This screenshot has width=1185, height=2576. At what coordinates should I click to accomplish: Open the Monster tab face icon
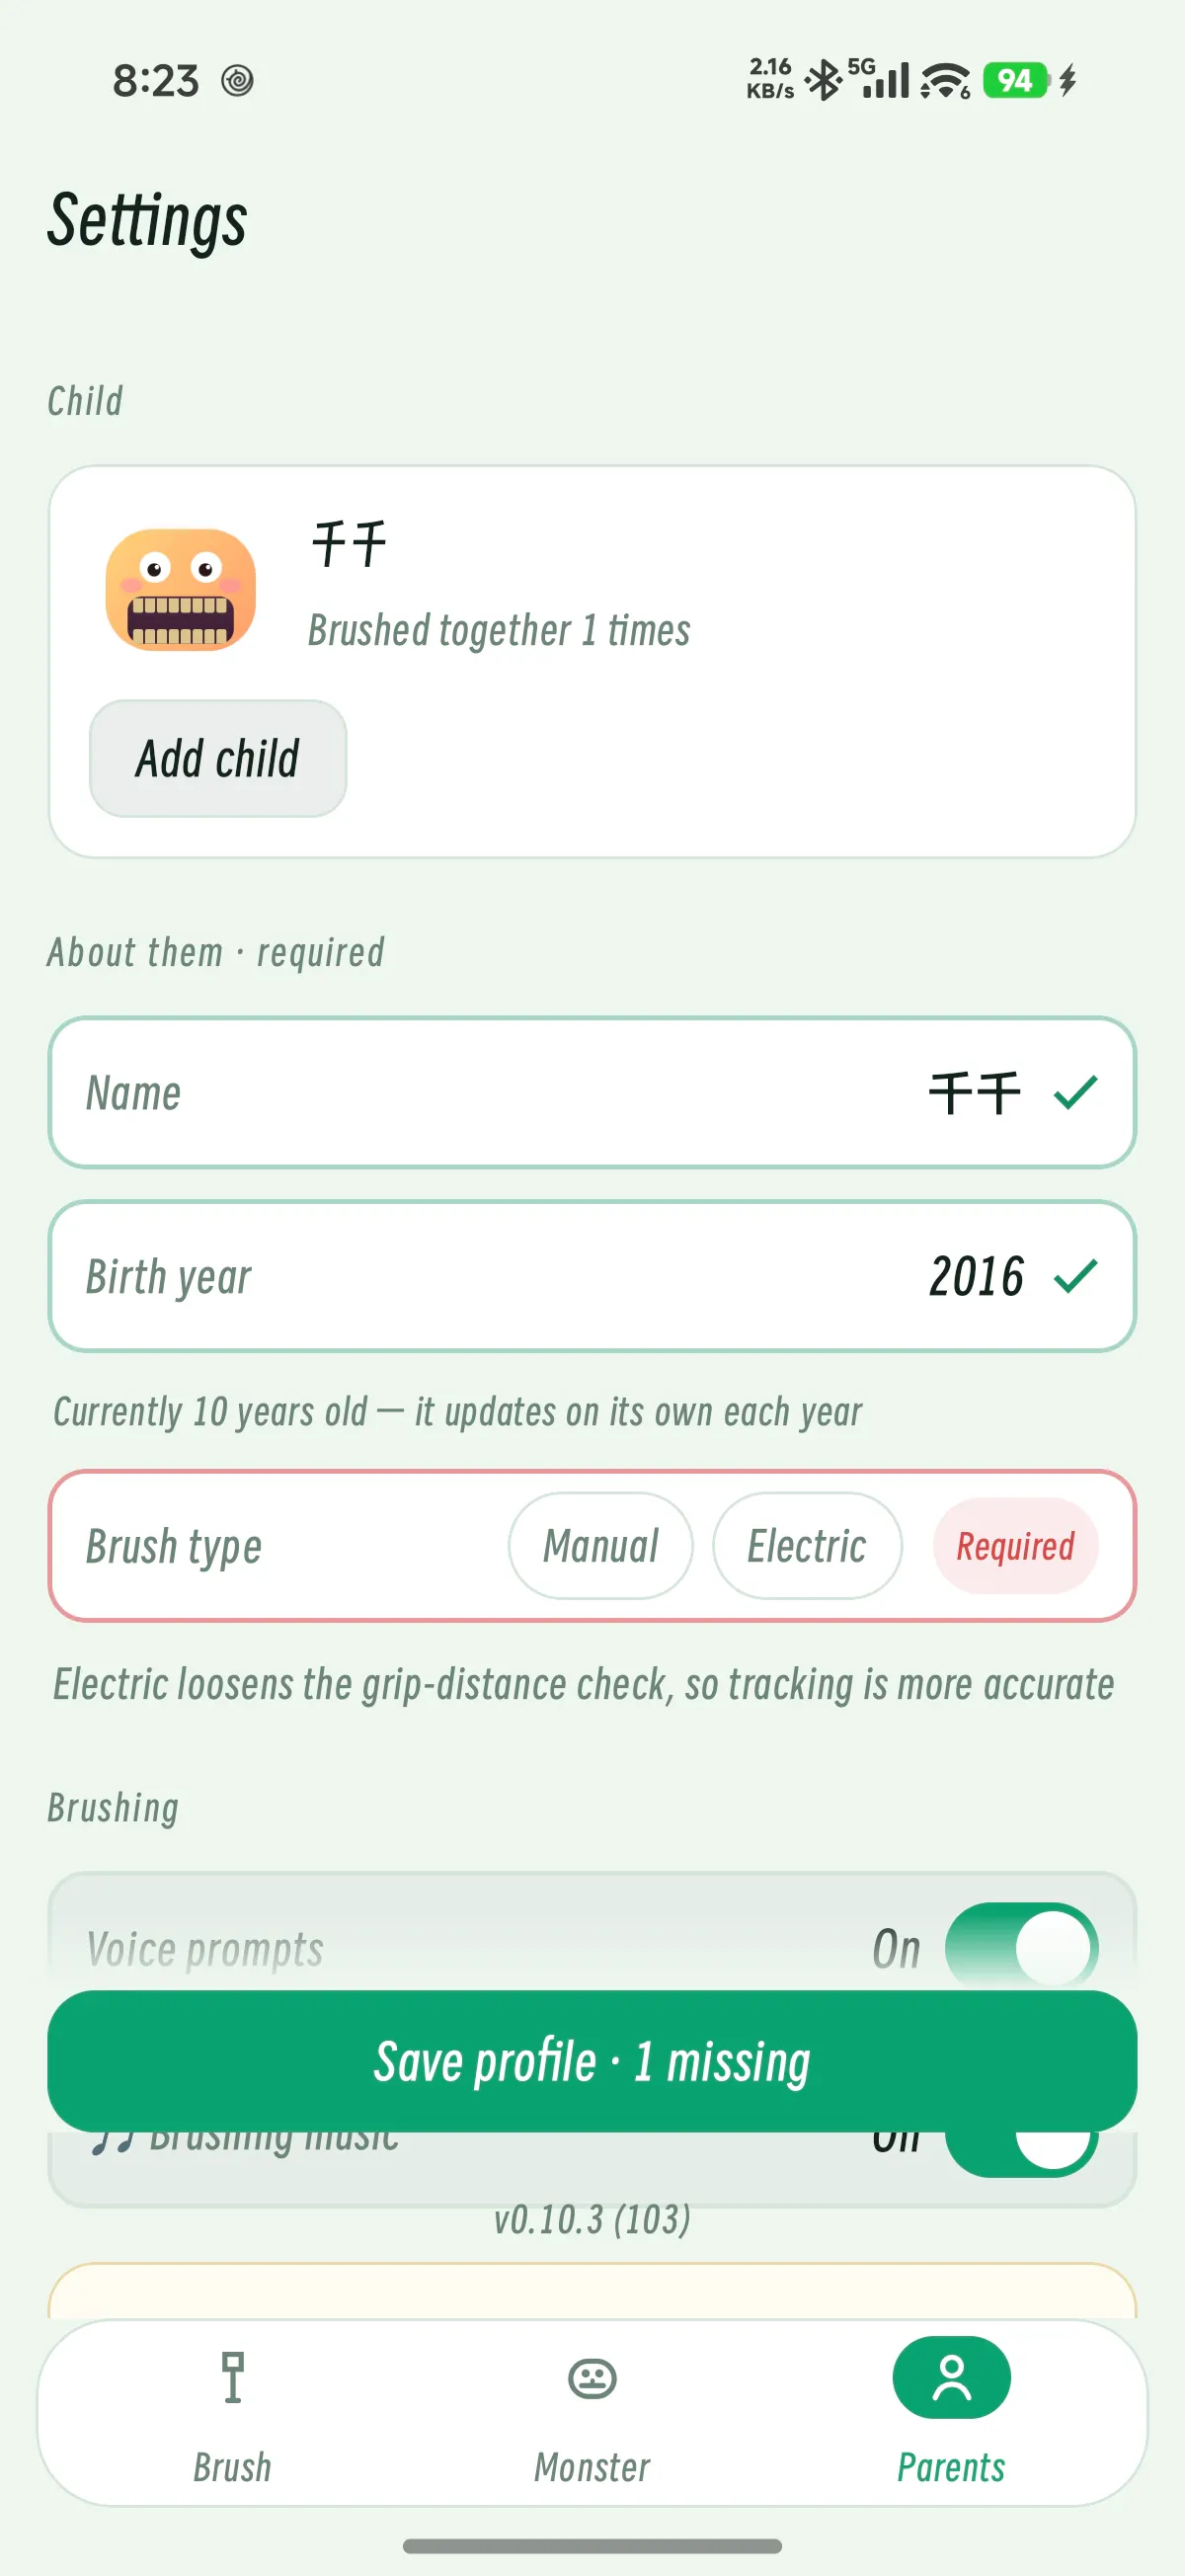click(x=592, y=2378)
